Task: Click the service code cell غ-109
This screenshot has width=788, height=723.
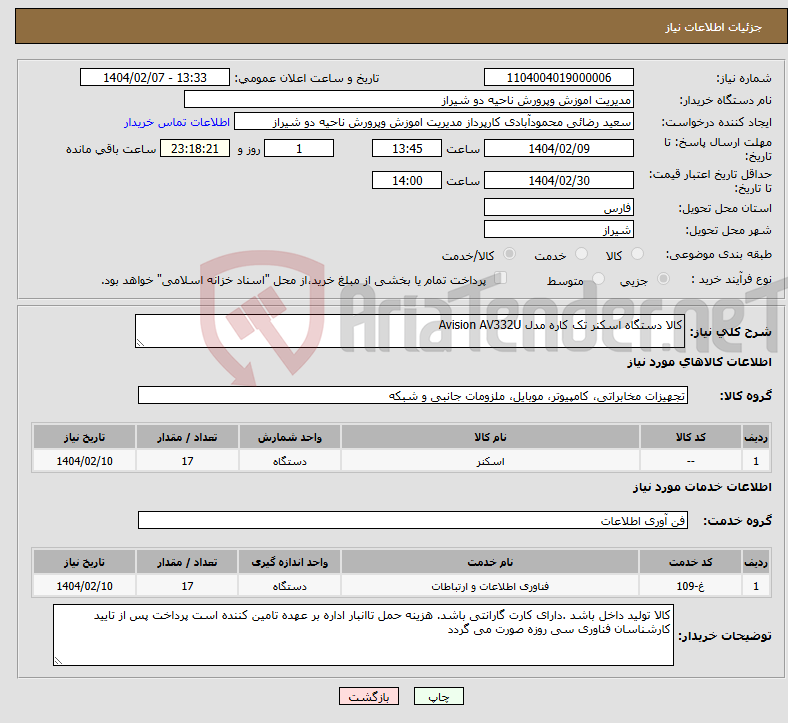Action: click(691, 586)
